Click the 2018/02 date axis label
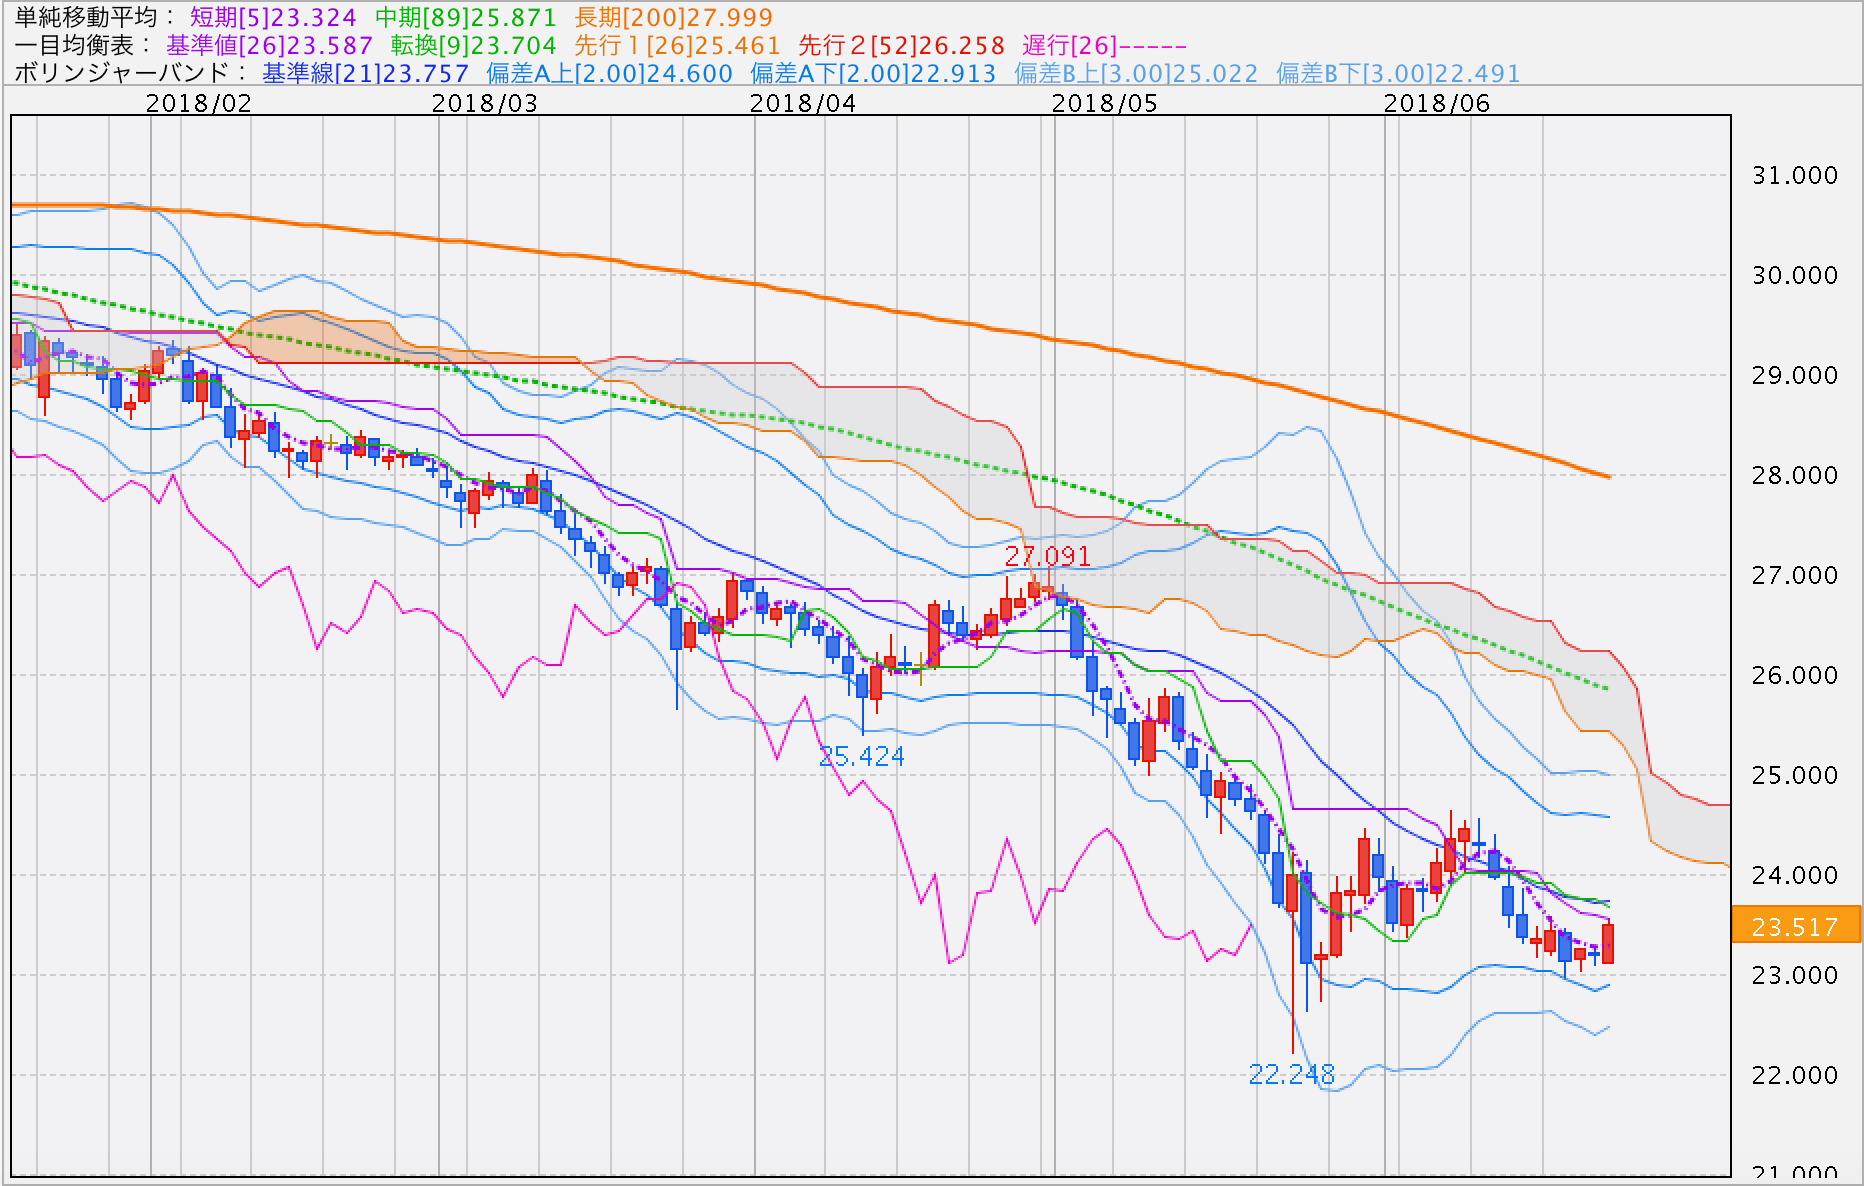Viewport: 1864px width, 1186px height. [x=199, y=103]
